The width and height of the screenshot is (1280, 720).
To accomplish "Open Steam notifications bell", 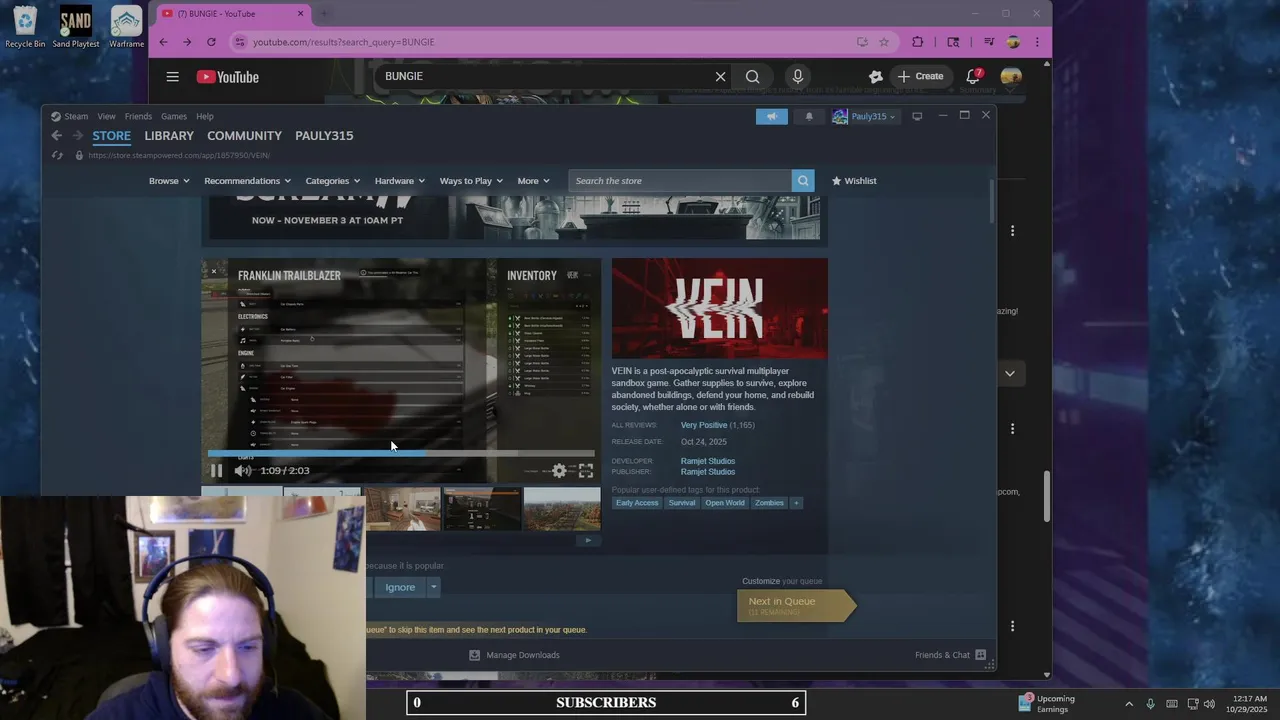I will [x=809, y=116].
